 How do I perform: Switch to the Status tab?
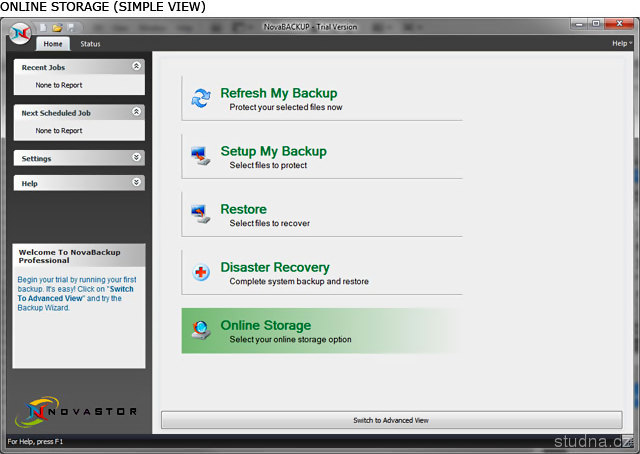pyautogui.click(x=90, y=44)
